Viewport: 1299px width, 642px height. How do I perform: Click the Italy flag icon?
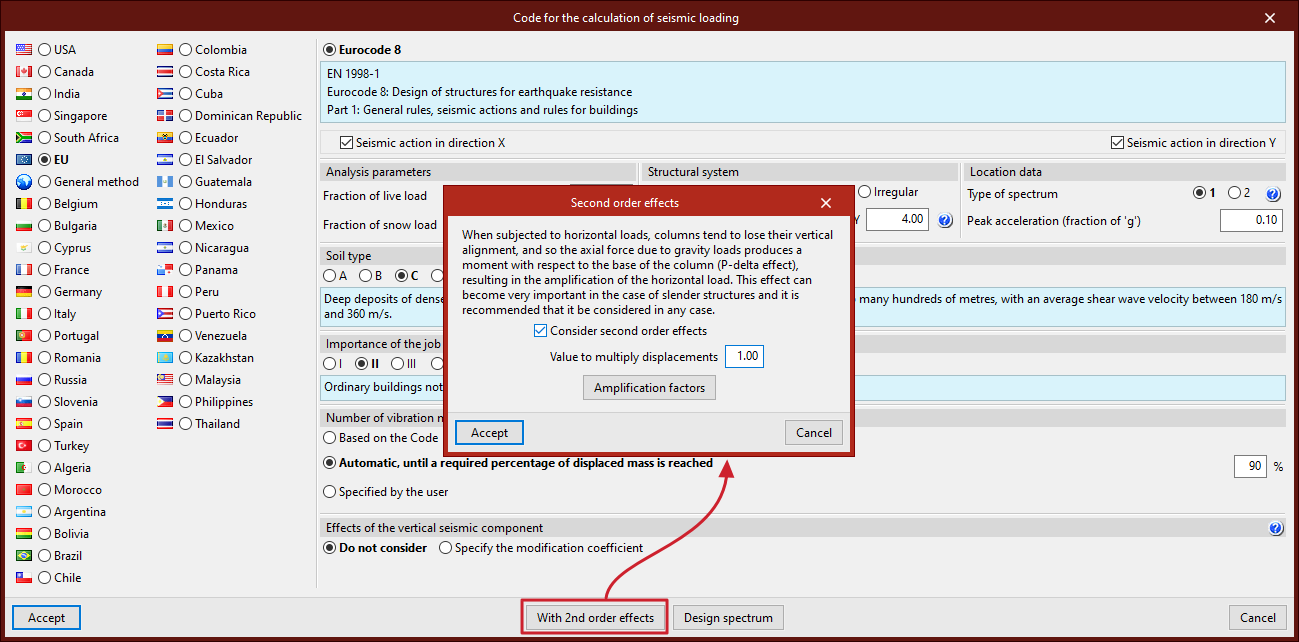(24, 314)
